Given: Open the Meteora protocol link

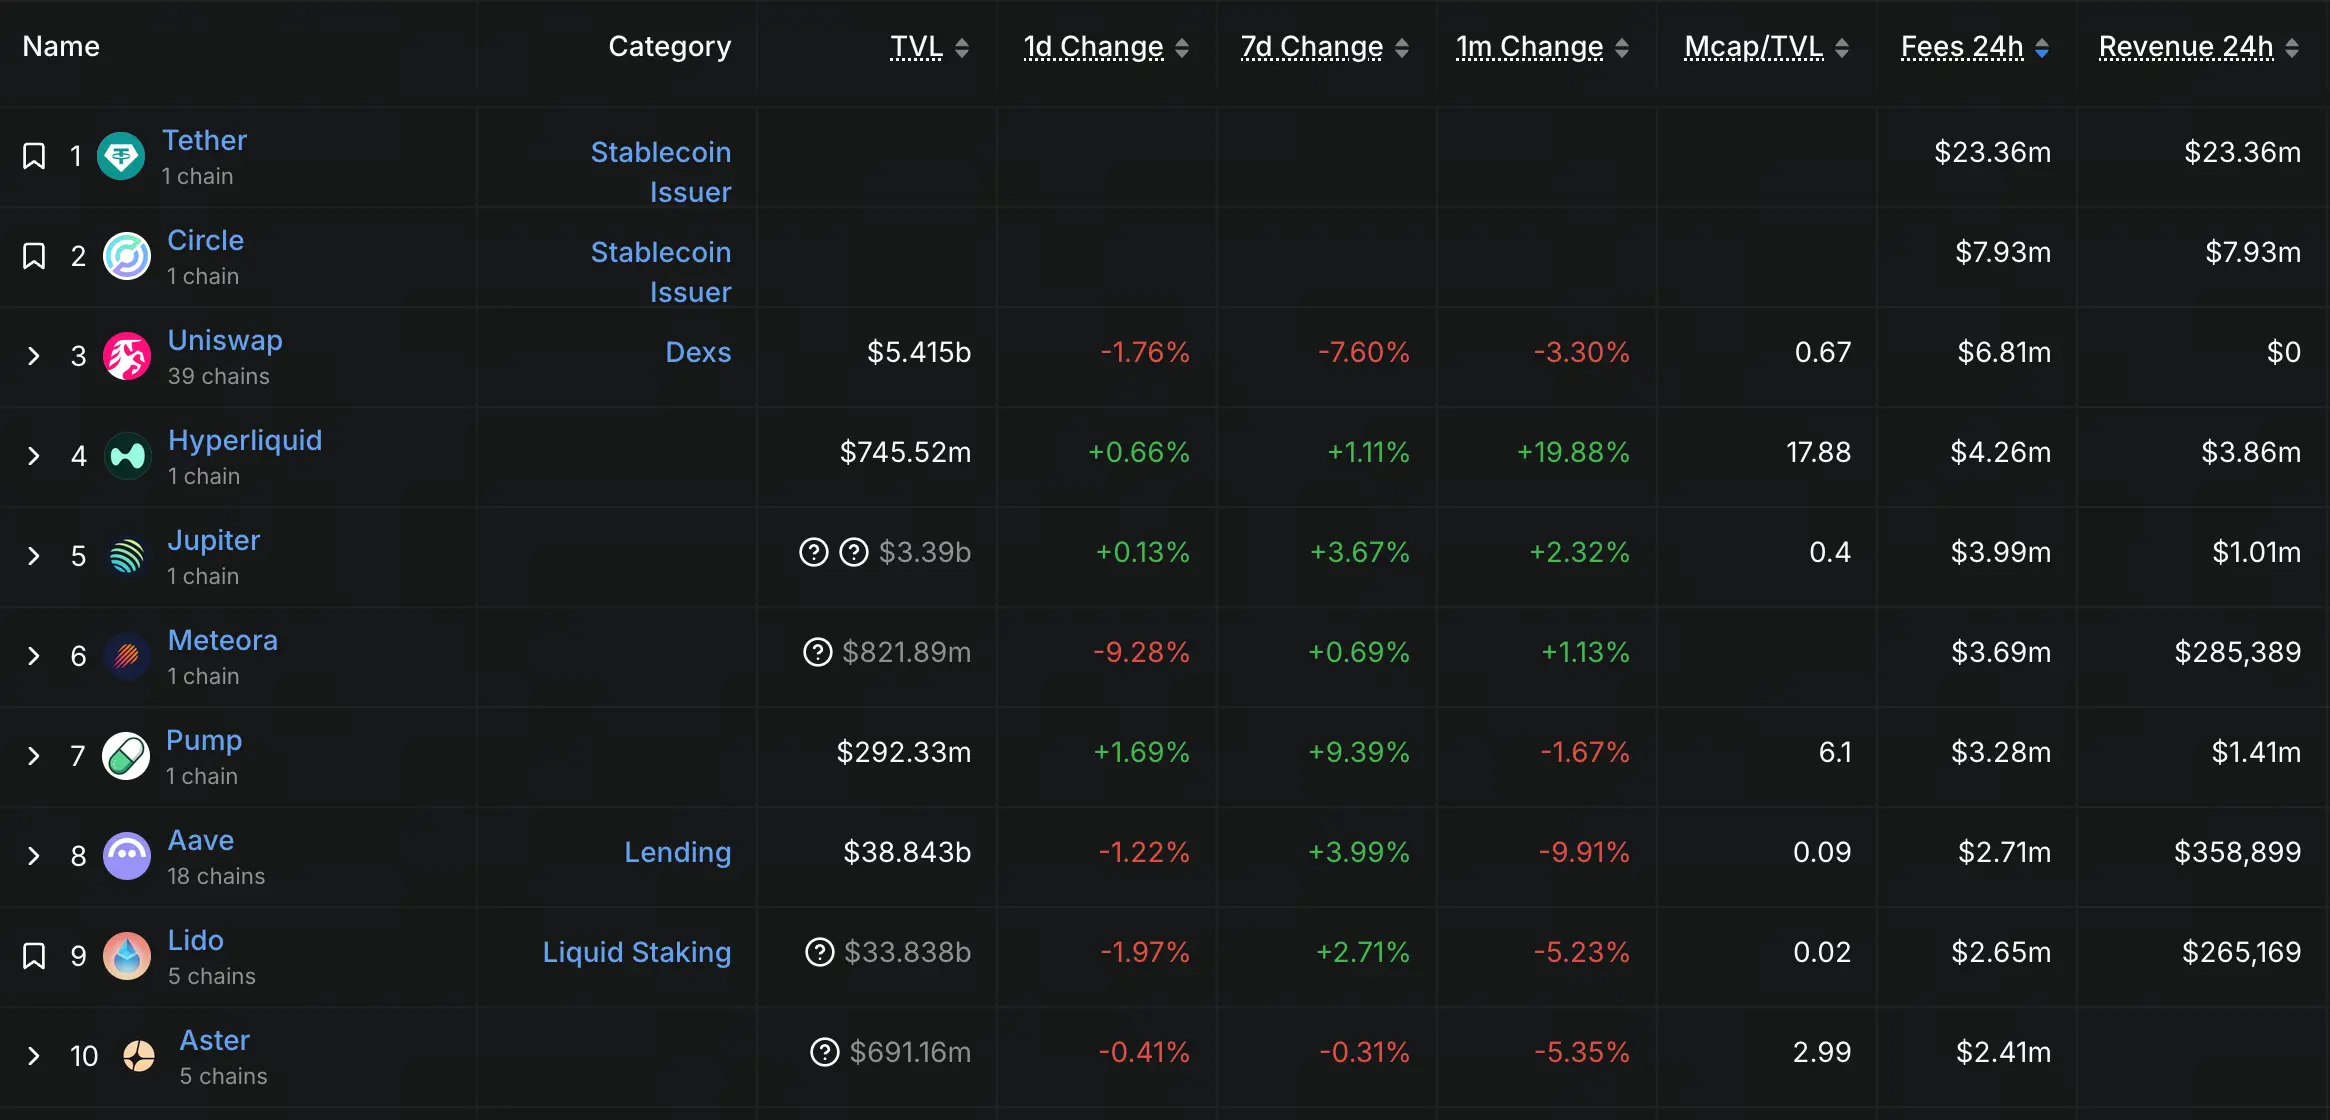Looking at the screenshot, I should [222, 640].
